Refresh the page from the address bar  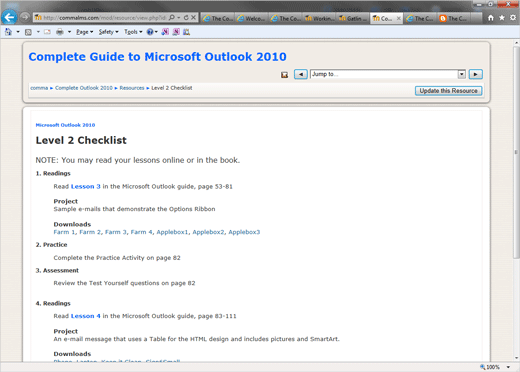click(186, 18)
